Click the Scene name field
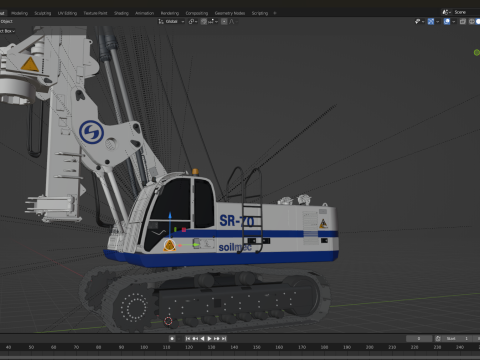 pos(466,12)
